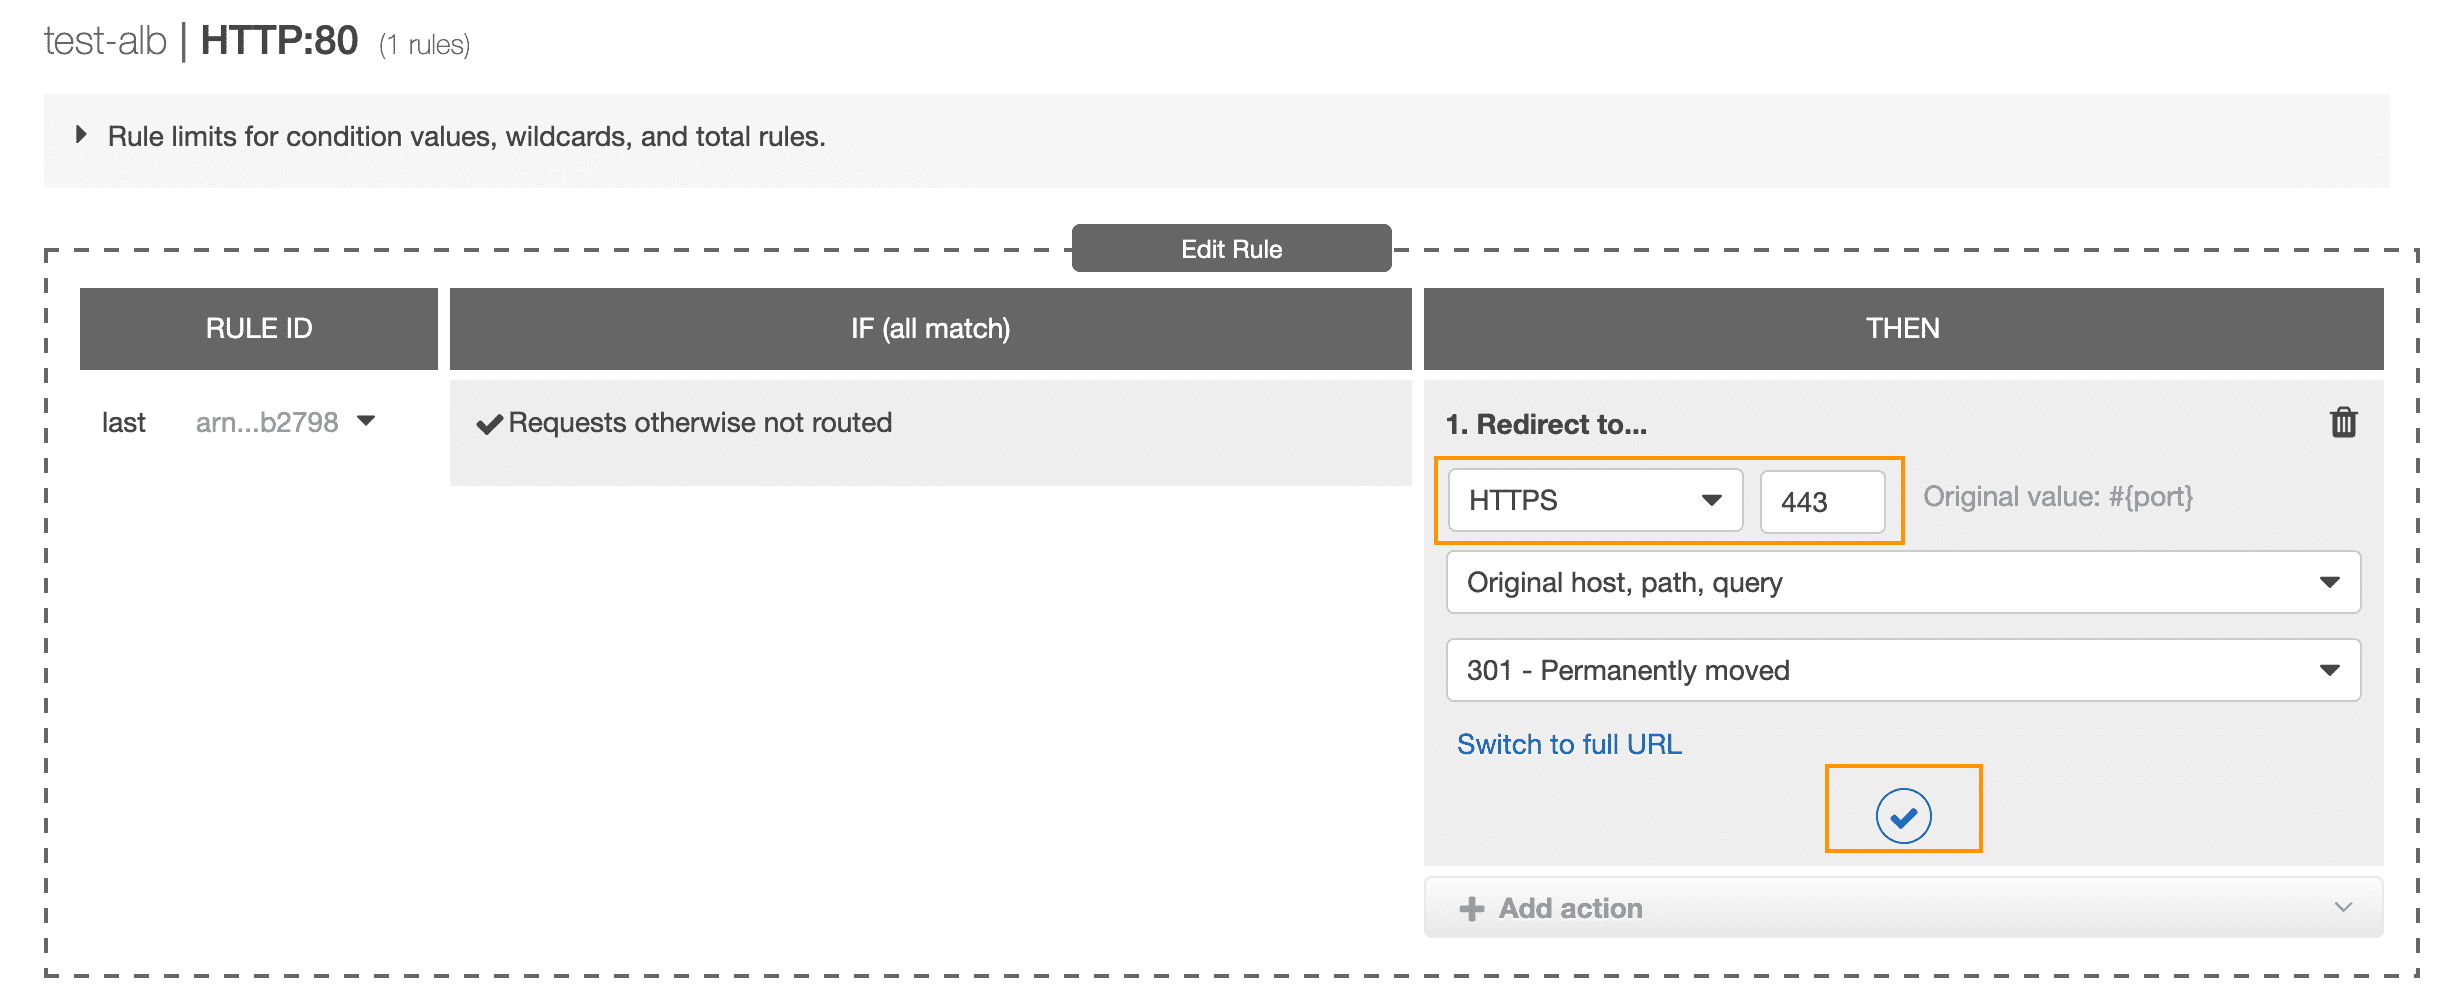Open the HTTPS protocol dropdown
This screenshot has width=2454, height=1002.
(x=1595, y=500)
